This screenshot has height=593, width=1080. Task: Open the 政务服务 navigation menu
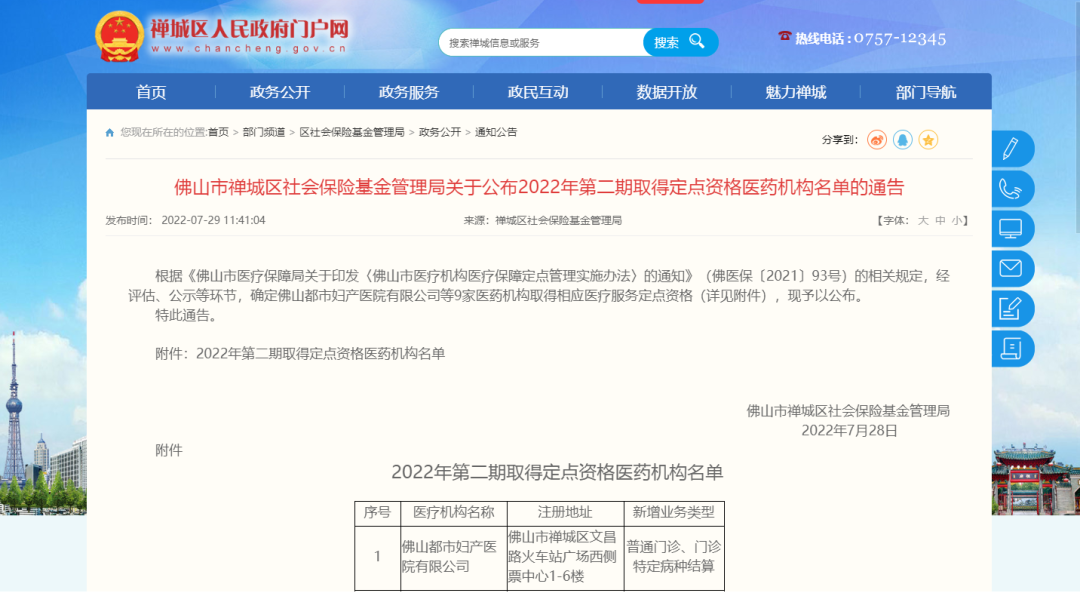(x=409, y=92)
